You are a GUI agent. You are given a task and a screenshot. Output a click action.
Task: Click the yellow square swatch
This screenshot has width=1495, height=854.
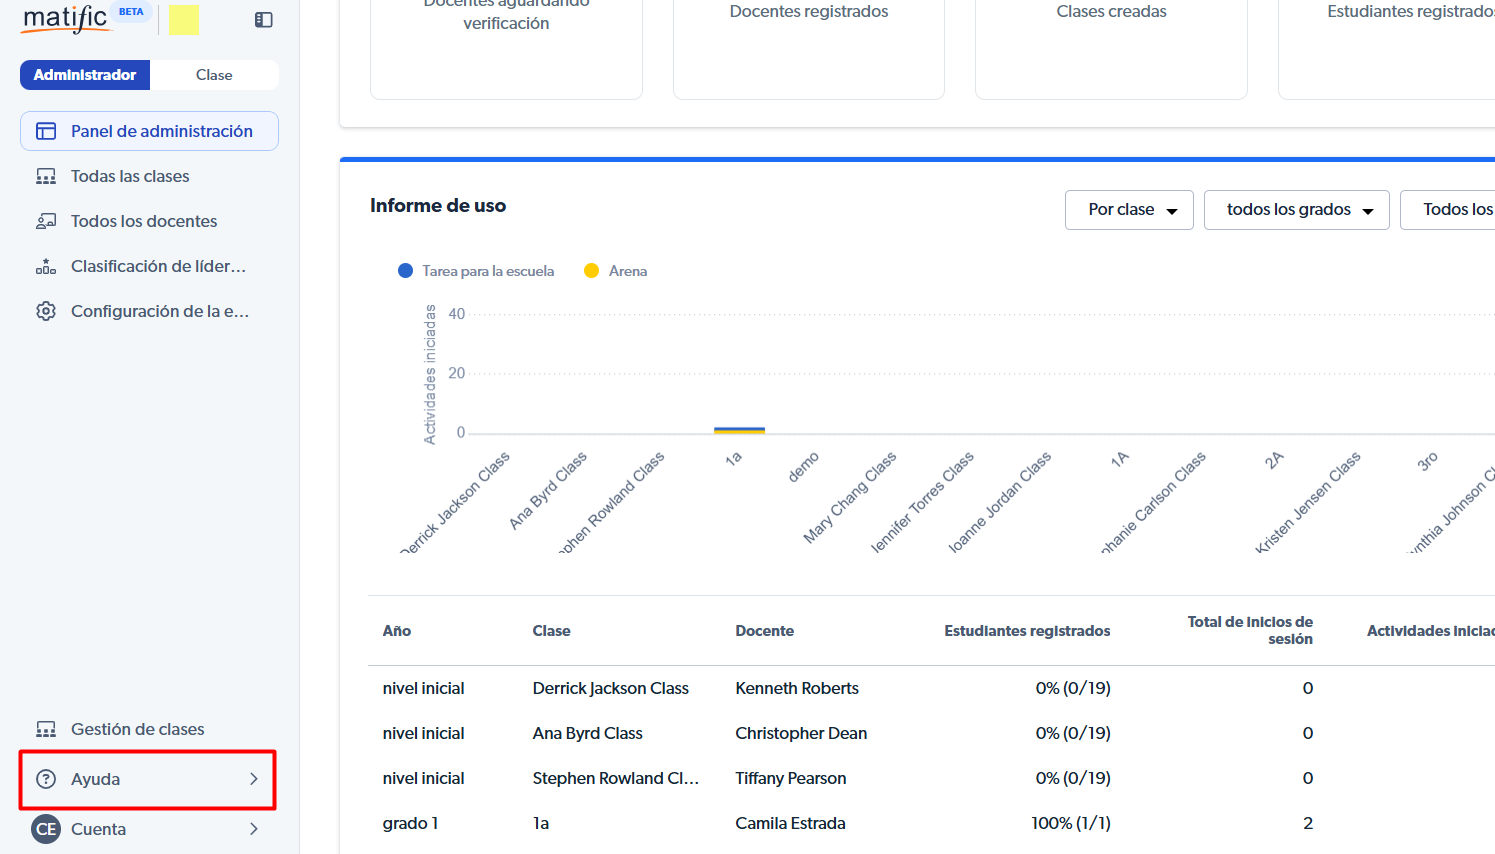point(184,20)
